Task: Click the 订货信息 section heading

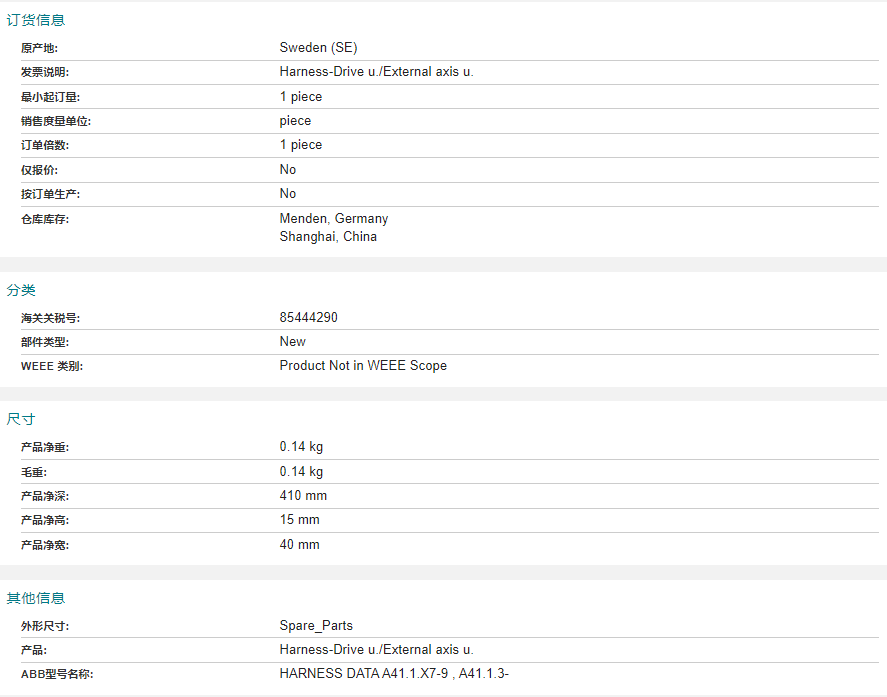Action: [36, 20]
